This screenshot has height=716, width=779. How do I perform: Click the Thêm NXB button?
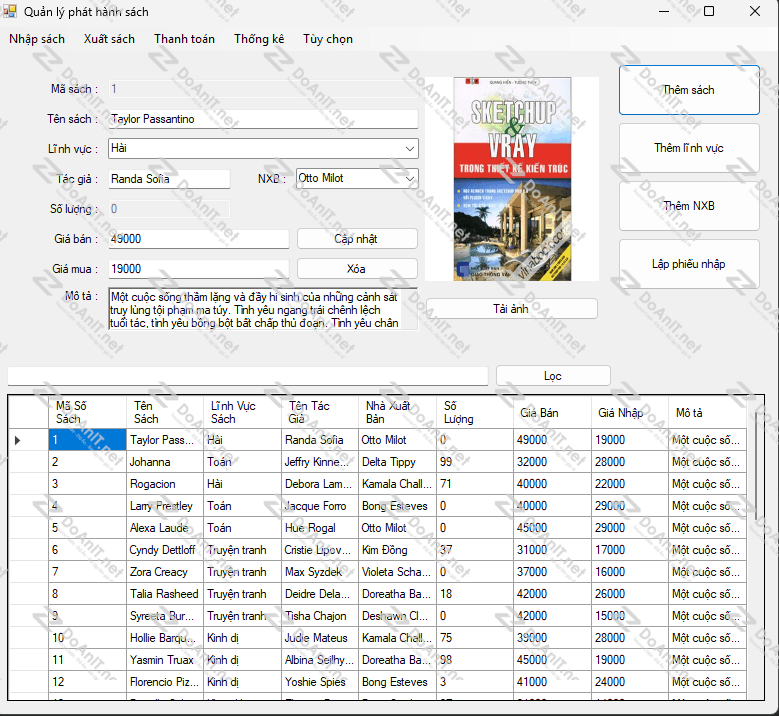689,206
